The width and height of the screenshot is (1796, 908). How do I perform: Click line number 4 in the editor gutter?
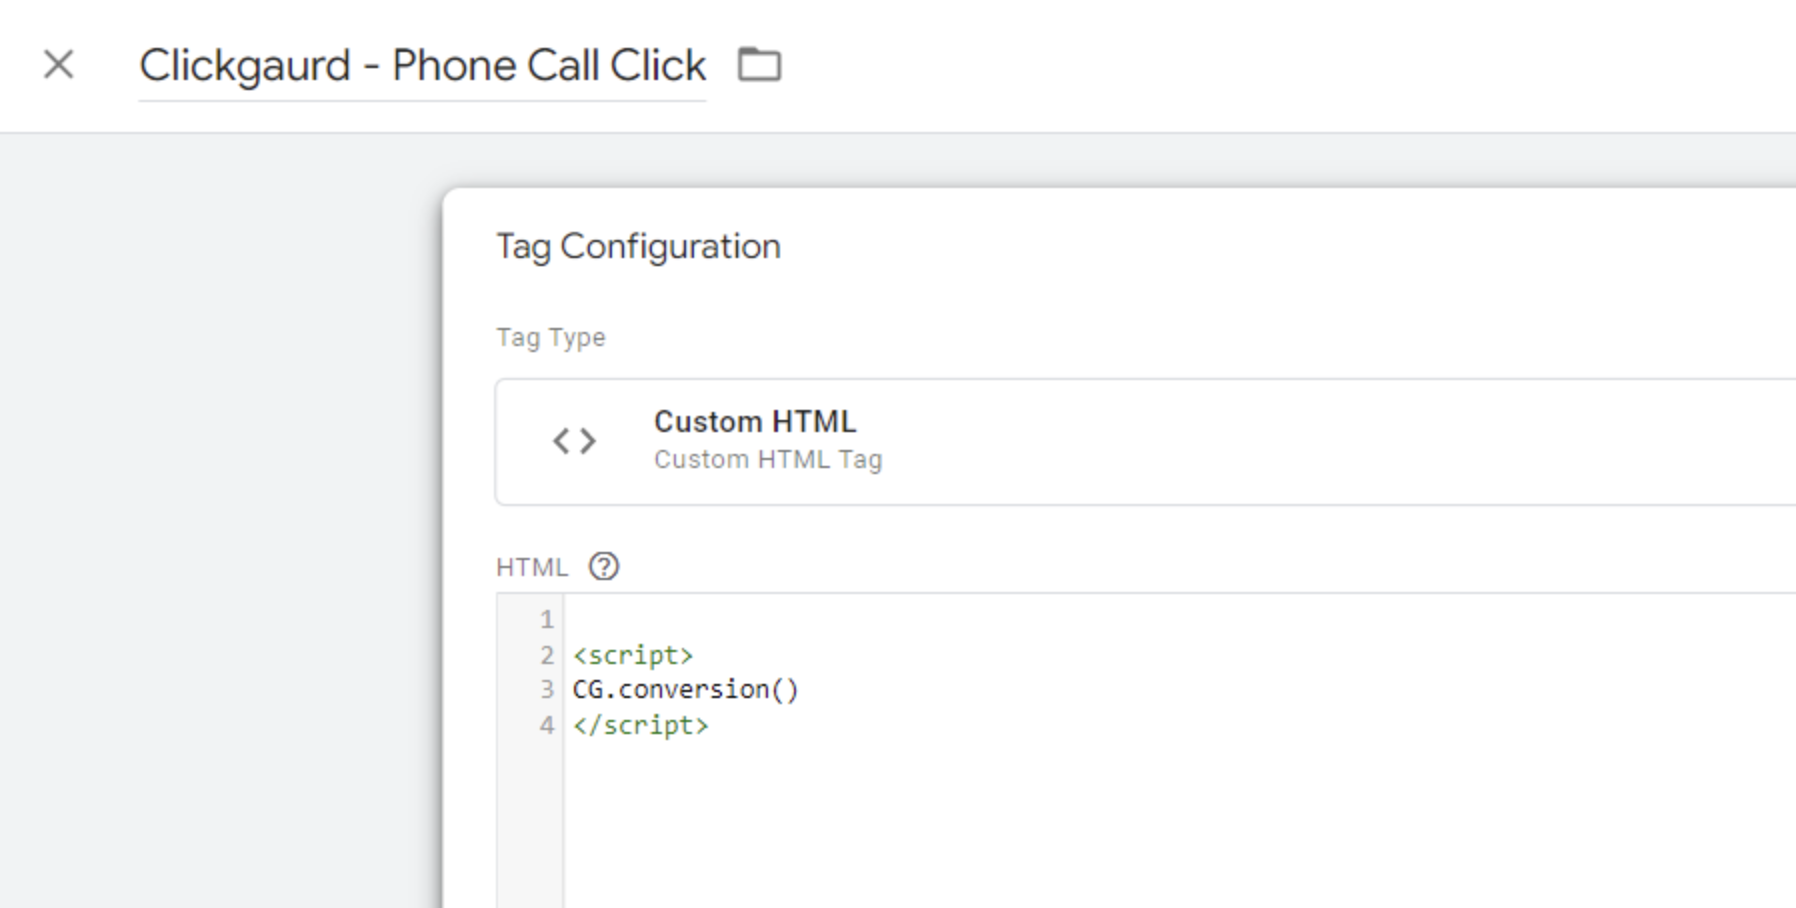(546, 725)
